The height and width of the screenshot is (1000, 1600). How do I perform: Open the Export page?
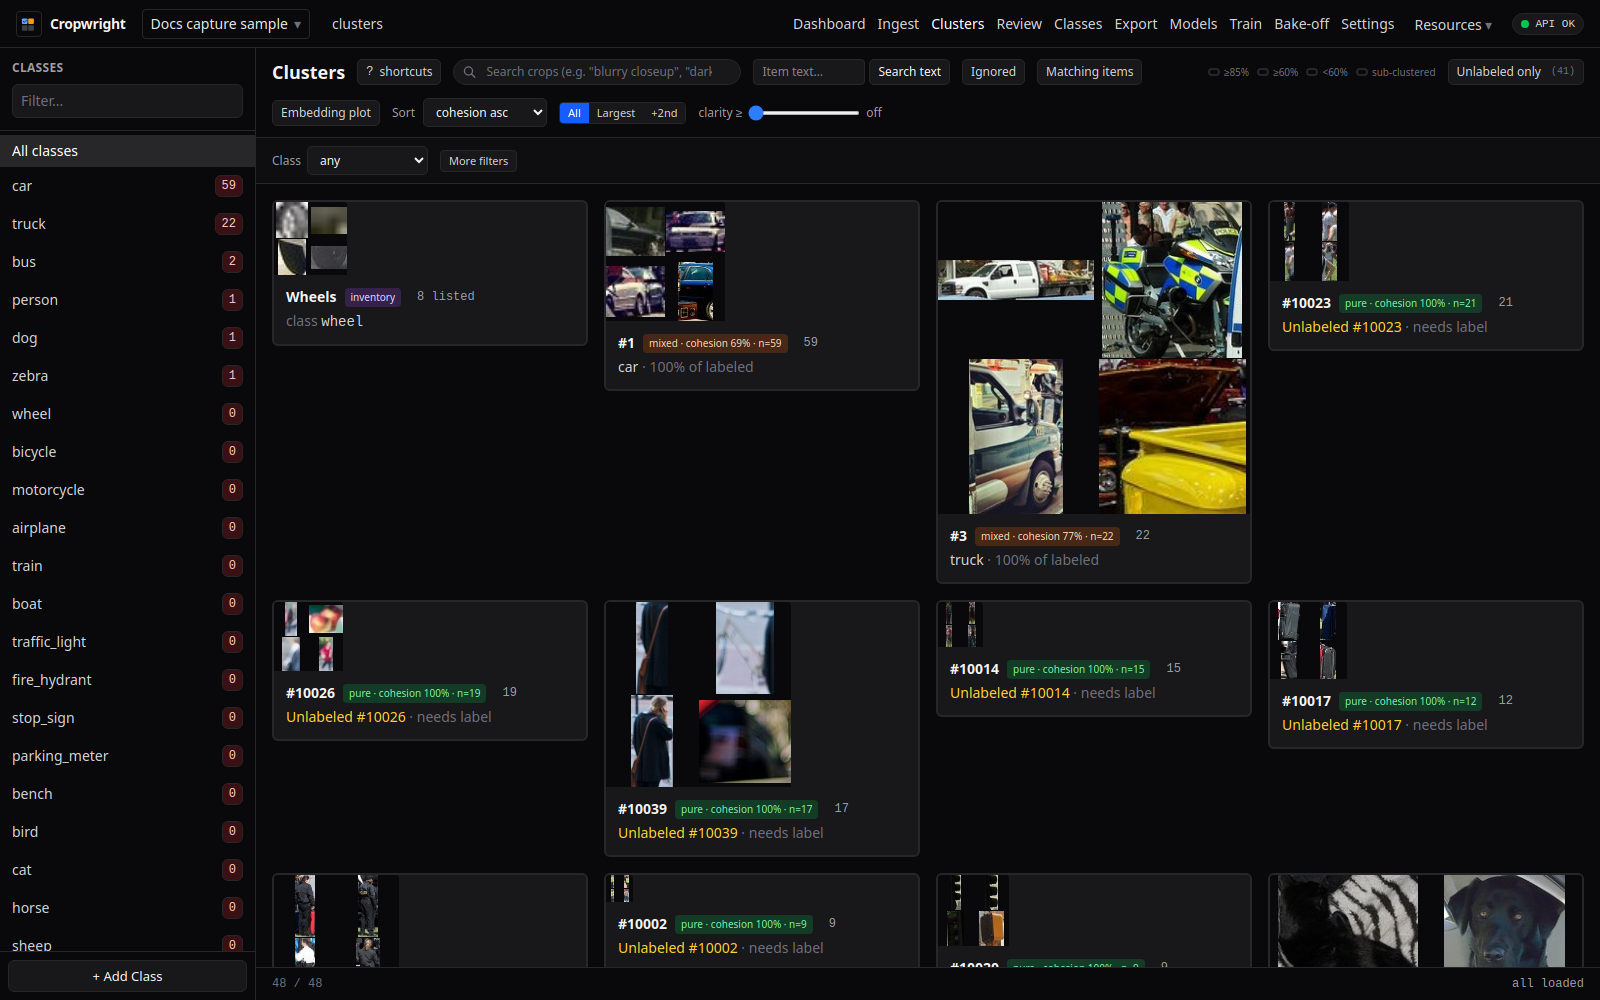coord(1136,24)
